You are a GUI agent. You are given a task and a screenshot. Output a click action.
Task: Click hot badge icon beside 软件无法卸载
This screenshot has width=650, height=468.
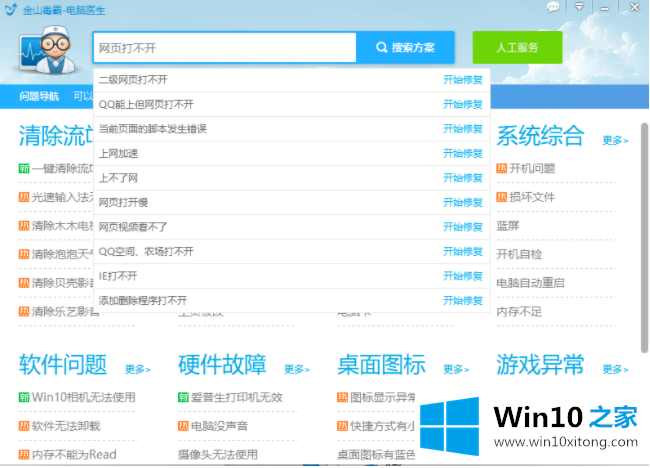click(x=24, y=426)
